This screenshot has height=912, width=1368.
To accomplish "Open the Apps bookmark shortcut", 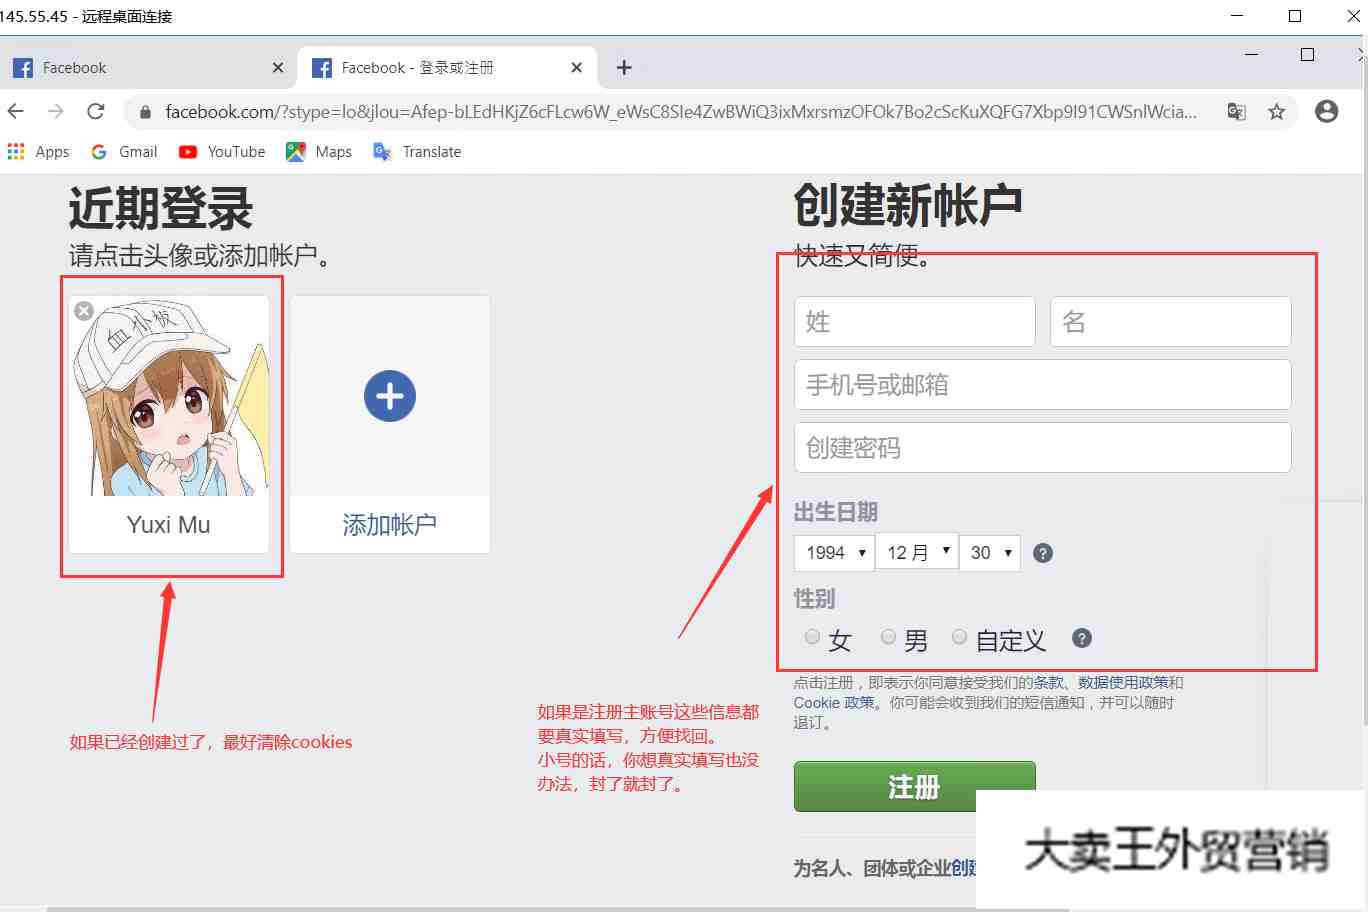I will [x=38, y=151].
